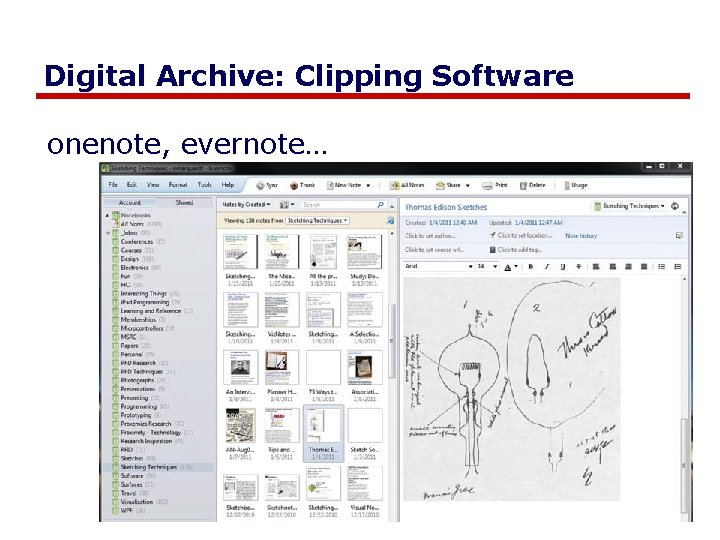This screenshot has height=540, width=720.
Task: Click in the note Search field
Action: [338, 205]
